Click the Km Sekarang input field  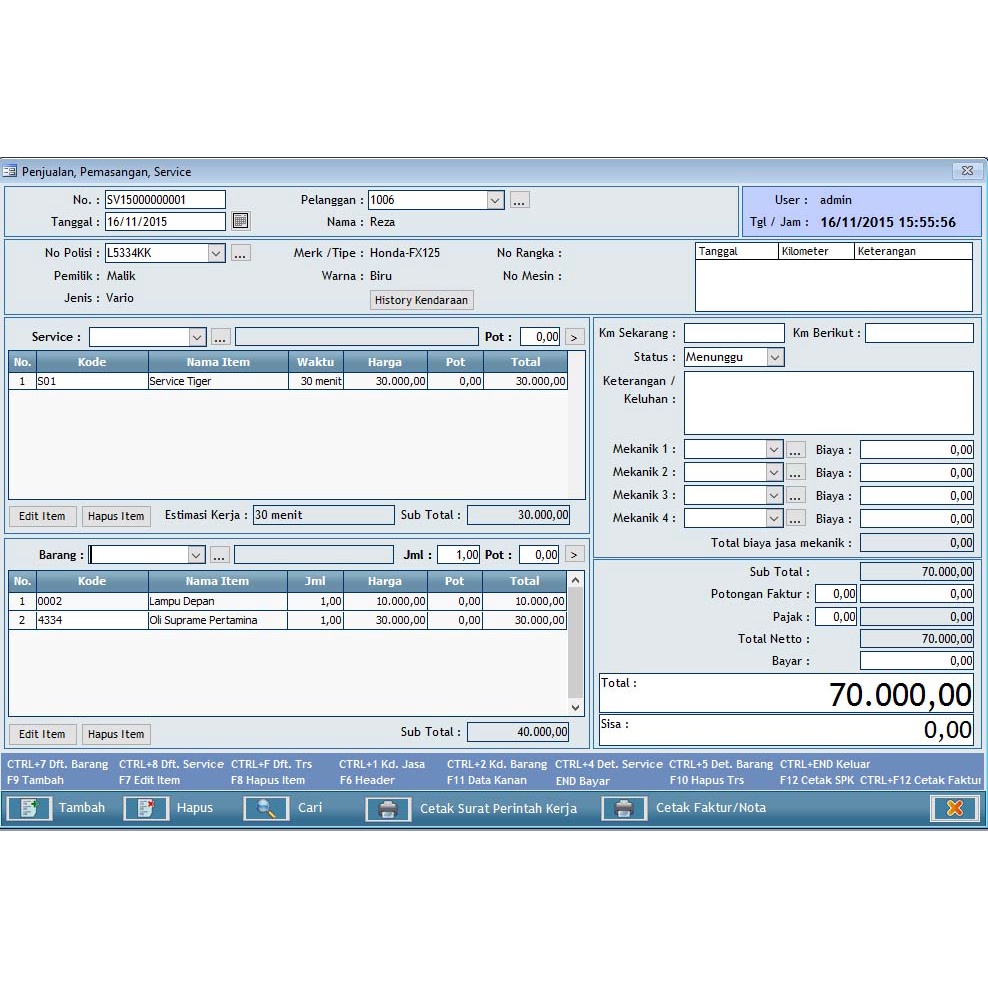[734, 333]
